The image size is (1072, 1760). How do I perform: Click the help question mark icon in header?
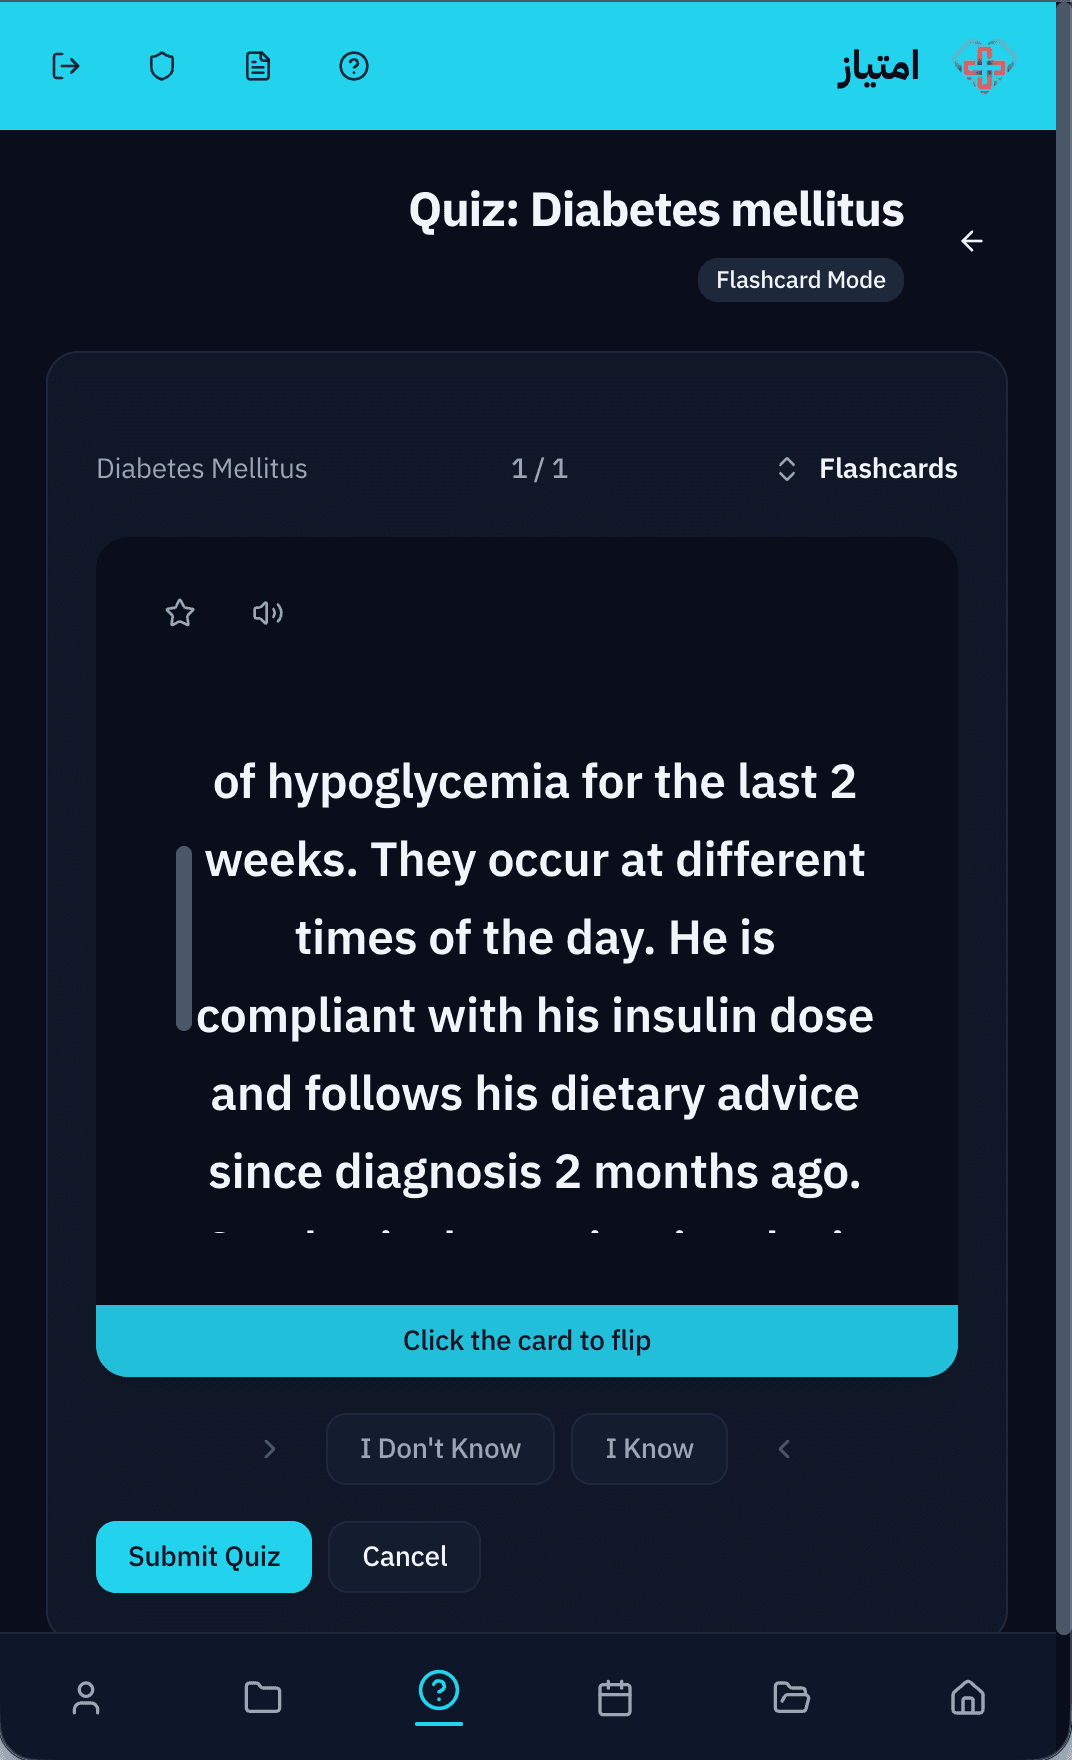click(354, 66)
